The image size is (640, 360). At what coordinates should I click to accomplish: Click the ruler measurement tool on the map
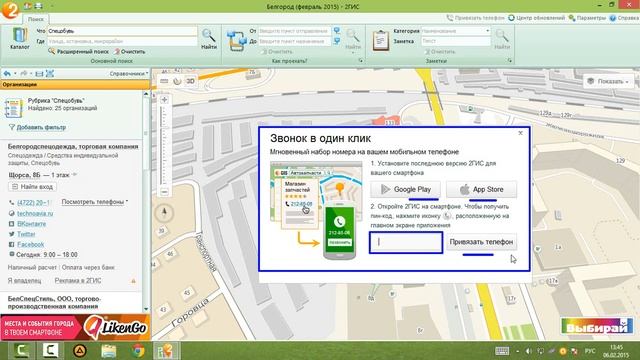tap(164, 81)
